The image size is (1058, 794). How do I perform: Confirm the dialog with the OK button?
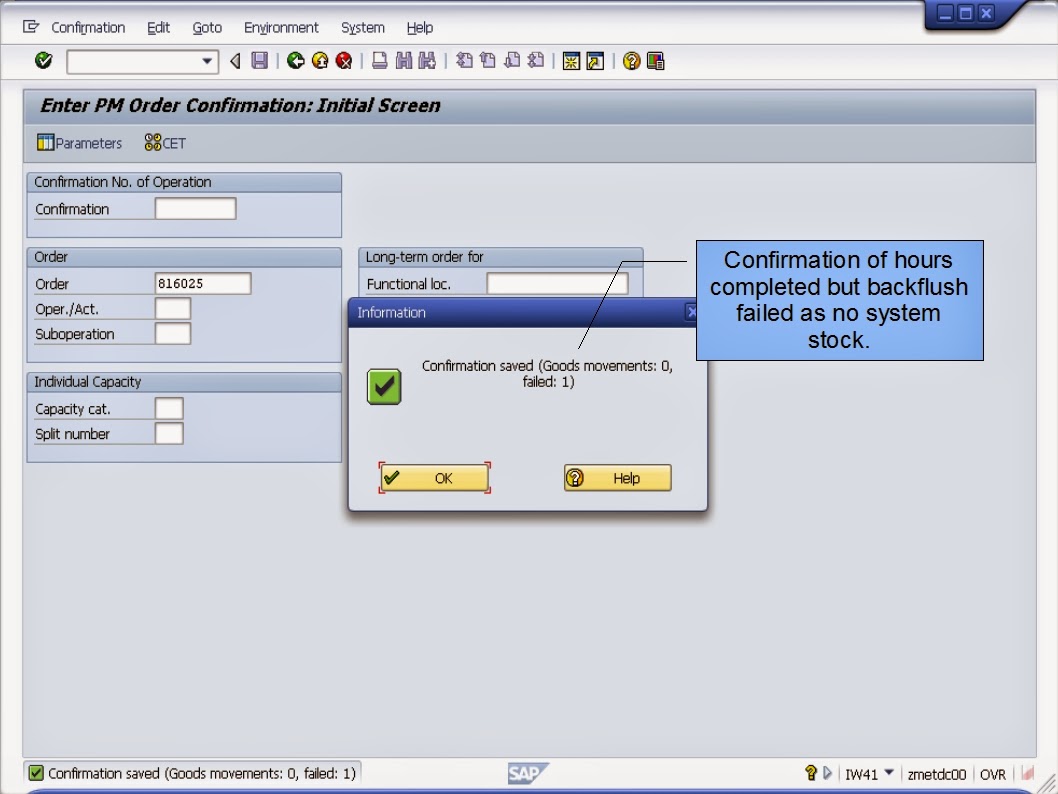coord(437,477)
